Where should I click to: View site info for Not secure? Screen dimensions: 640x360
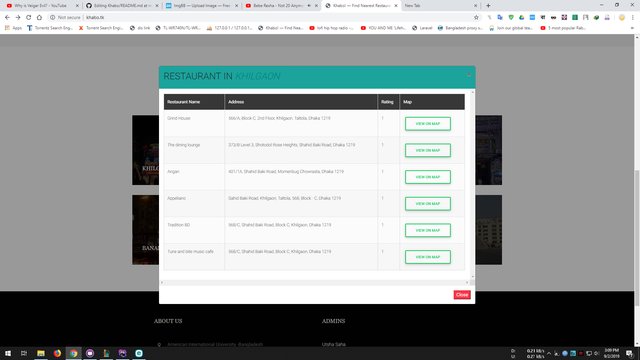click(65, 18)
